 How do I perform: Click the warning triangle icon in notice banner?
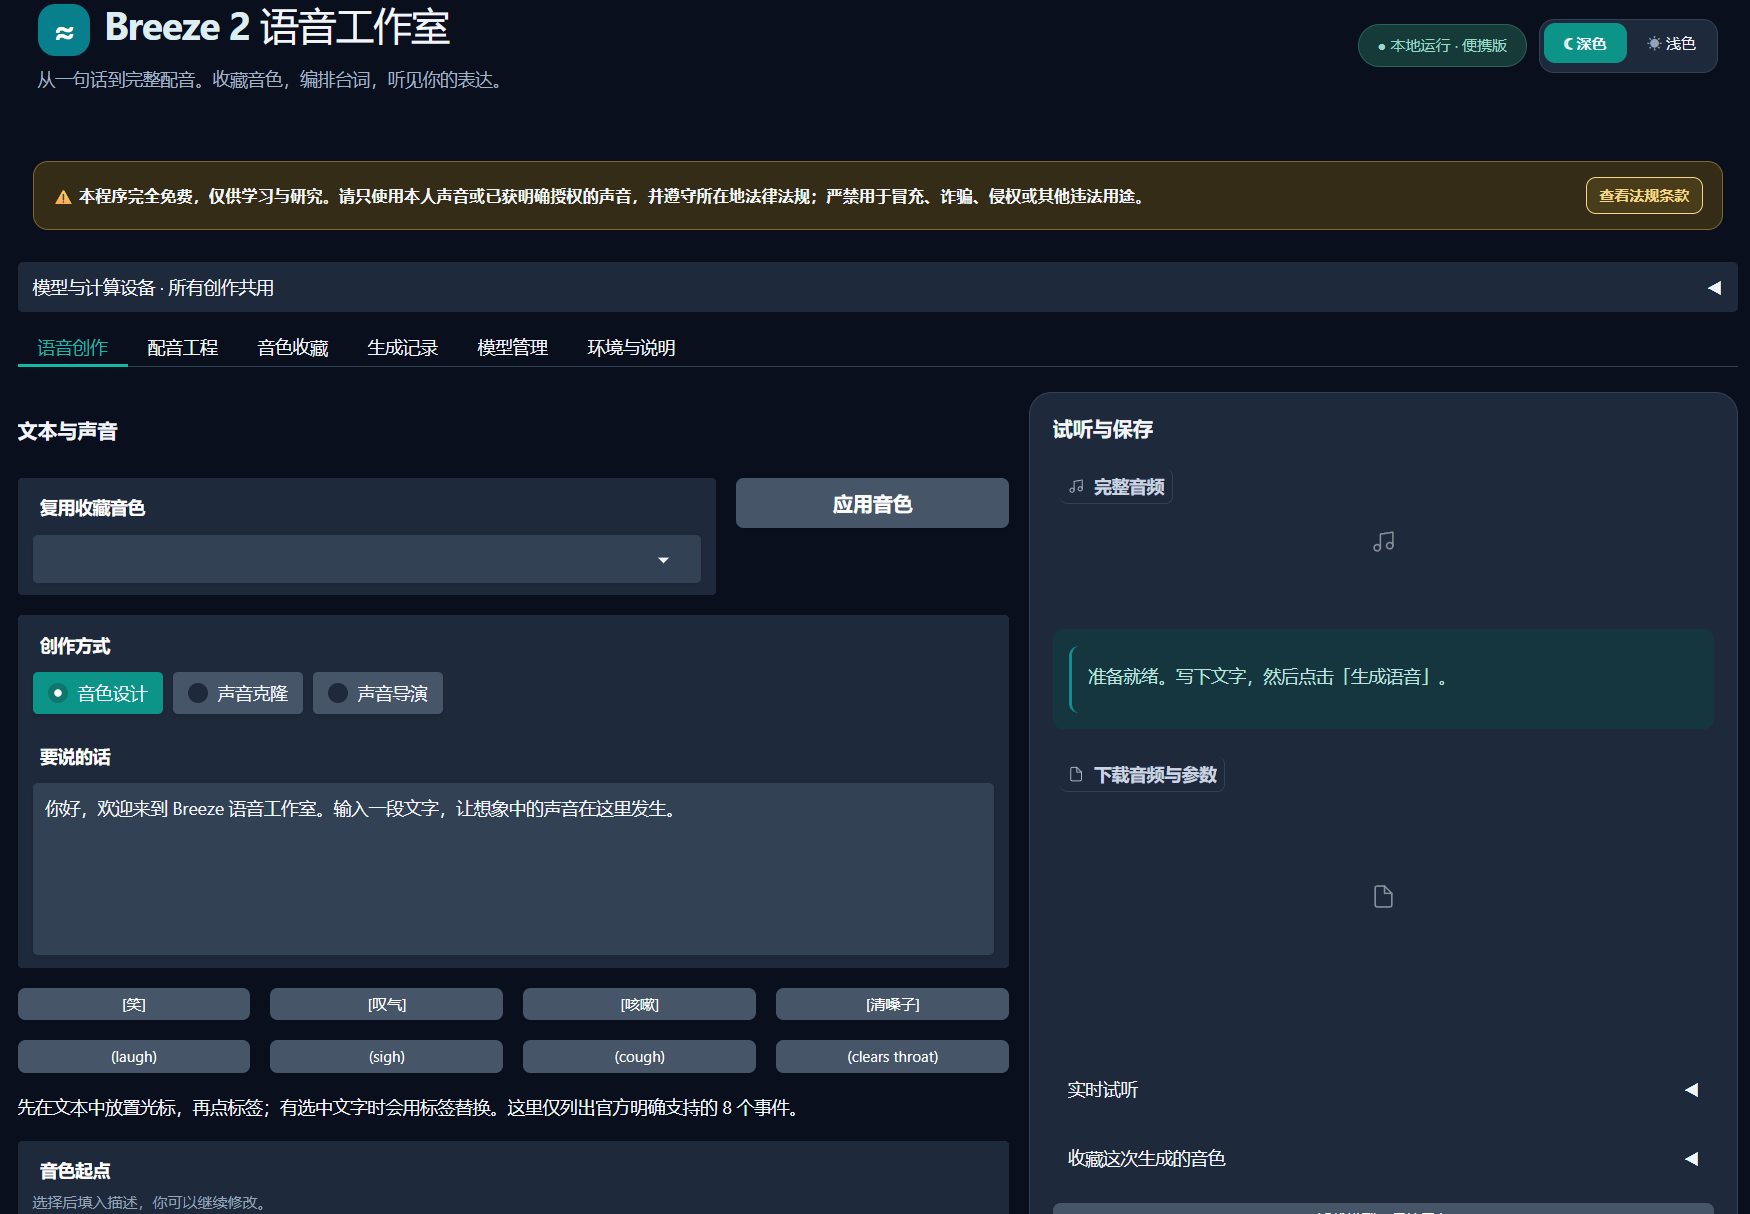coord(63,197)
